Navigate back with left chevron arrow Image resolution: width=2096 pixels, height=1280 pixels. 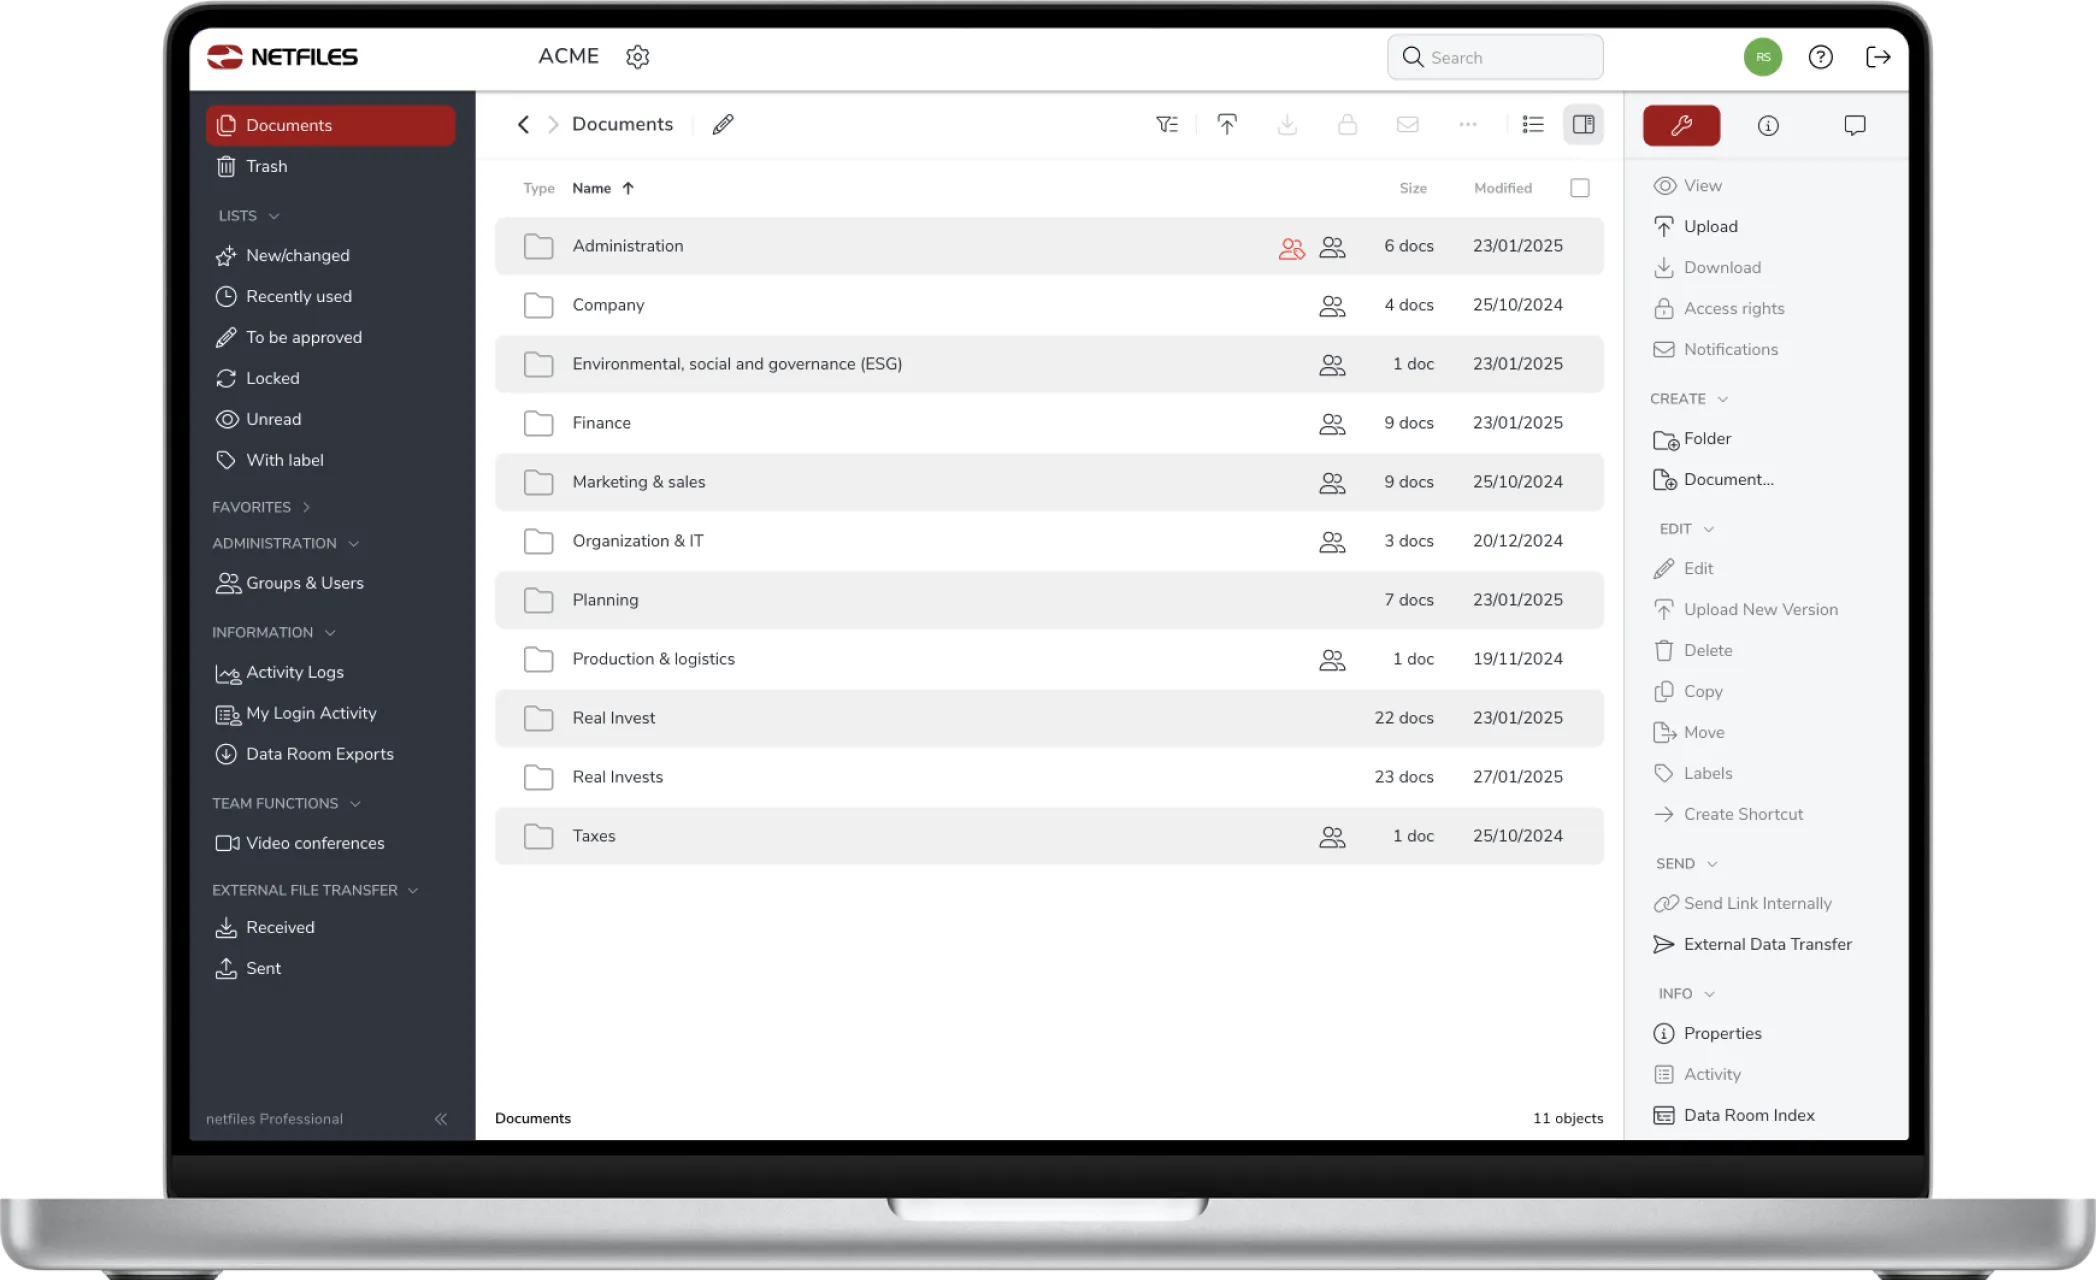[523, 124]
